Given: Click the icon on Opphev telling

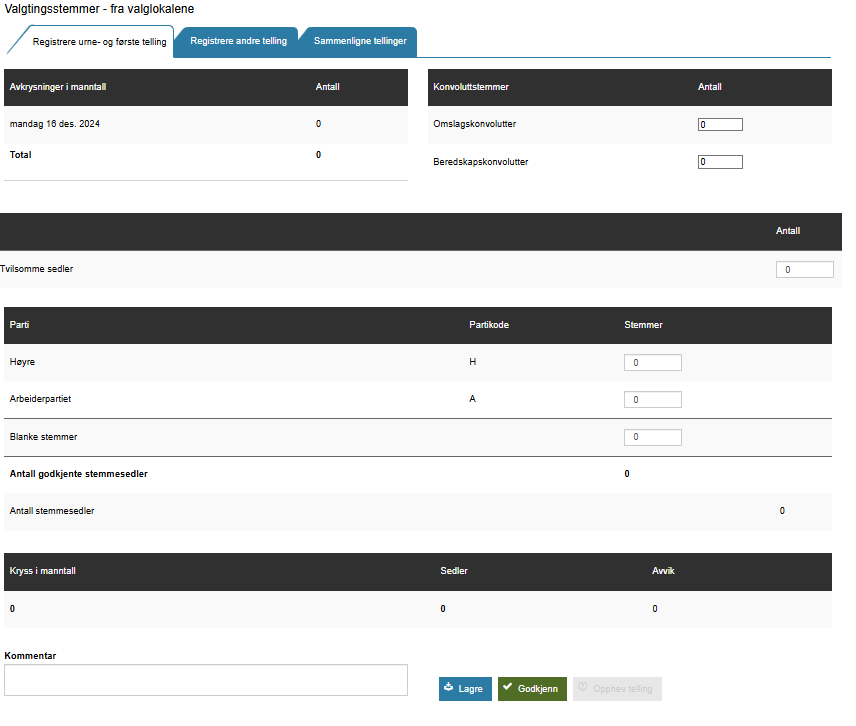Looking at the screenshot, I should coord(583,688).
